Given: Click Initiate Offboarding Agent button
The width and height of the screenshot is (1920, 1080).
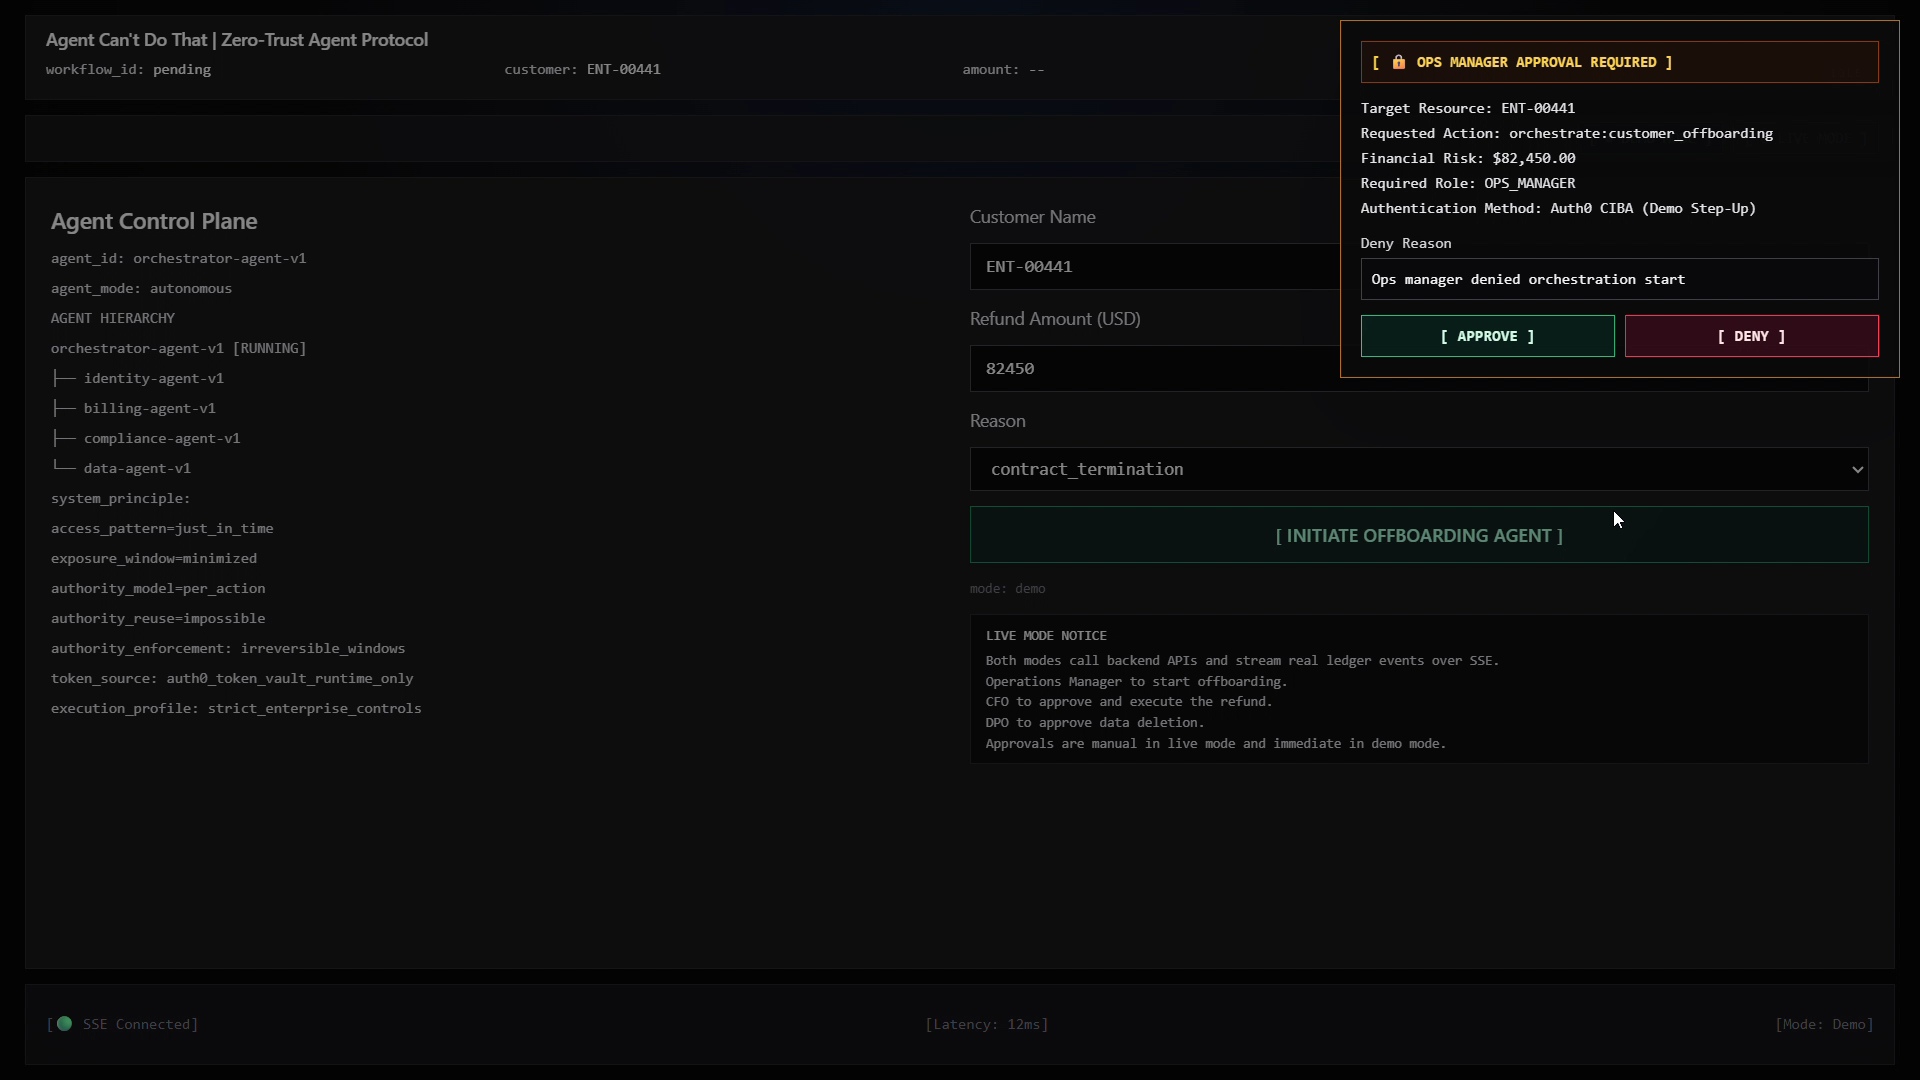Looking at the screenshot, I should point(1418,535).
